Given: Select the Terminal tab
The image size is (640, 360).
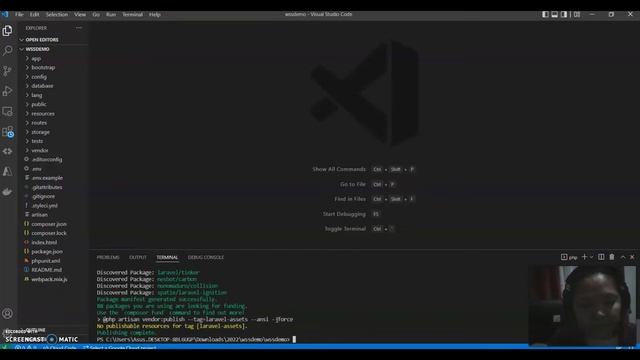Looking at the screenshot, I should tap(167, 258).
